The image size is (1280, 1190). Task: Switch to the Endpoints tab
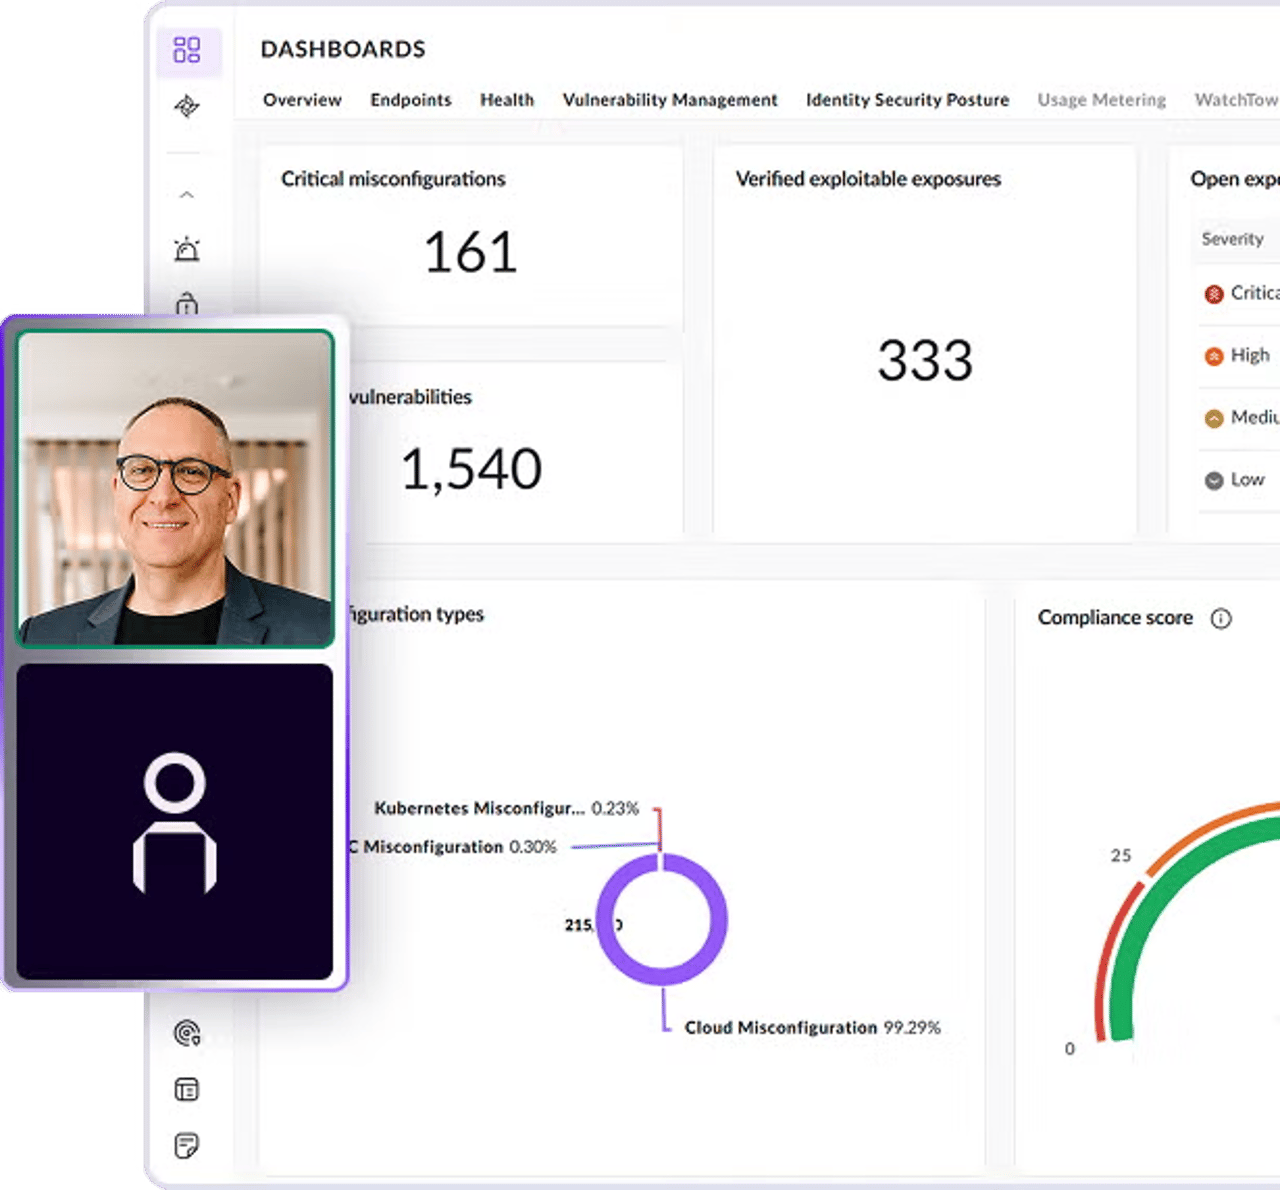(411, 100)
